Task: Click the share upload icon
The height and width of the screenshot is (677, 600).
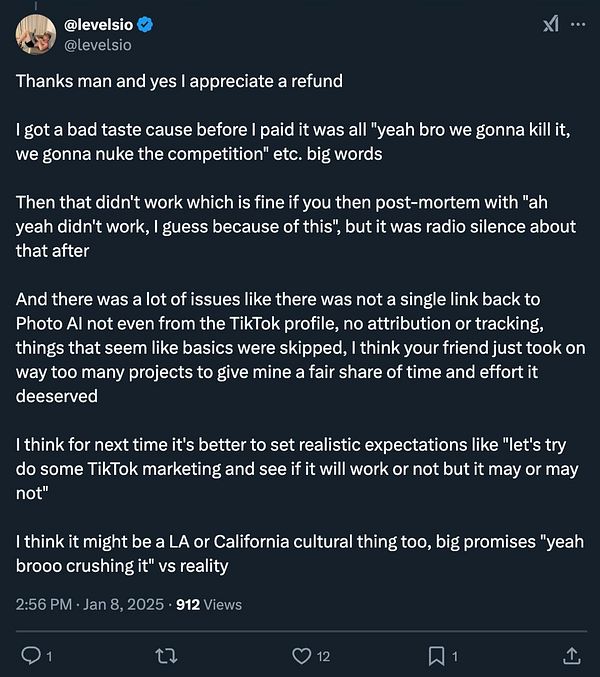Action: 571,655
